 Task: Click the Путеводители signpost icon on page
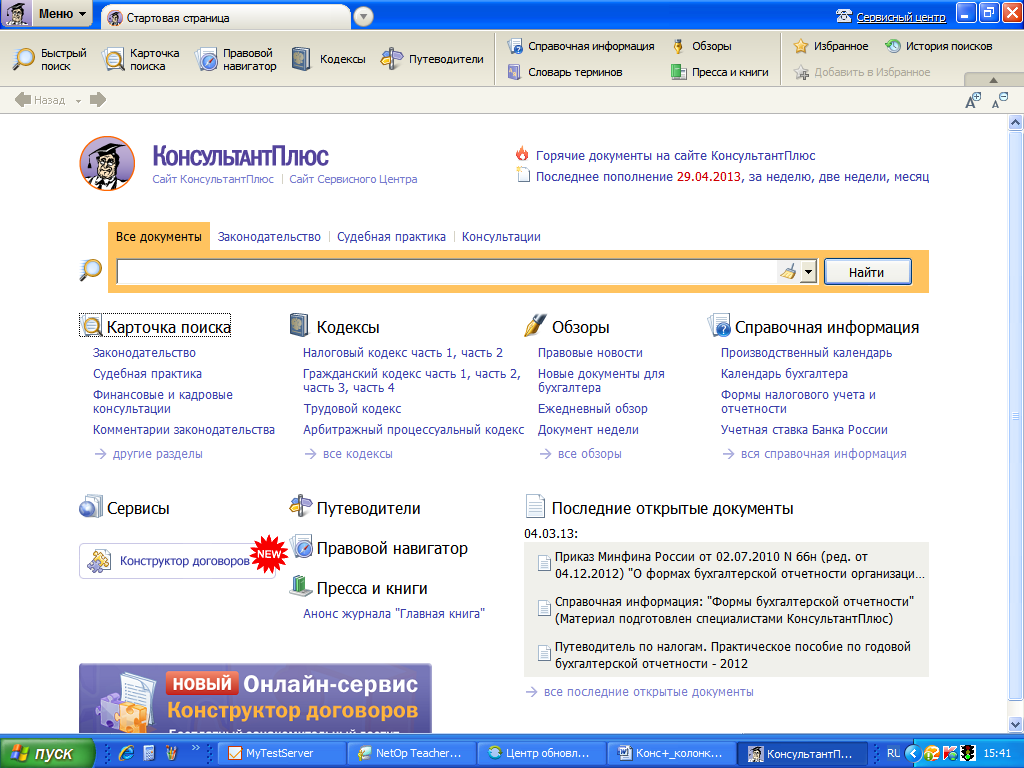[300, 506]
